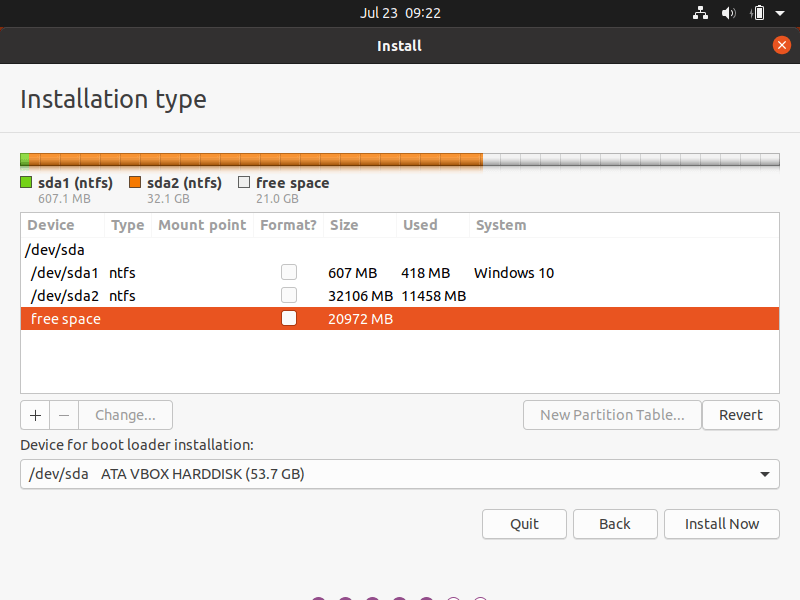
Task: Toggle Format checkbox for /dev/sda2
Action: point(289,295)
